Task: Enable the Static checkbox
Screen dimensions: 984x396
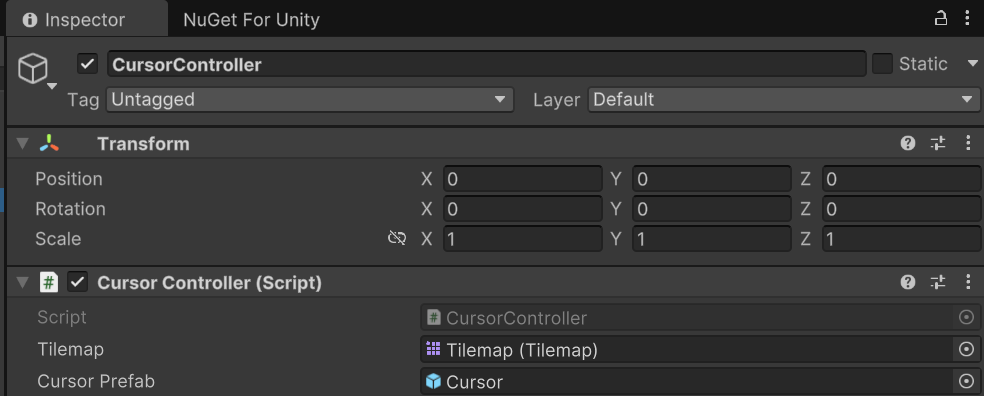Action: [882, 63]
